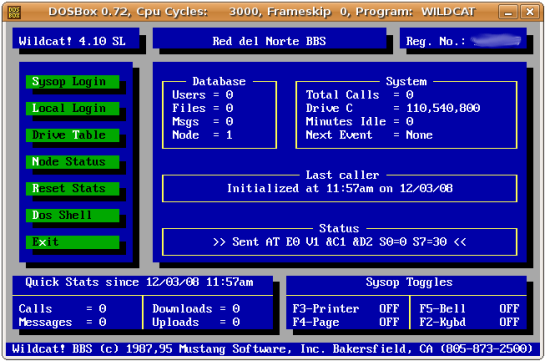545x361 pixels.
Task: Click the Wildcat! 4.10 SL version label
Action: tap(72, 41)
